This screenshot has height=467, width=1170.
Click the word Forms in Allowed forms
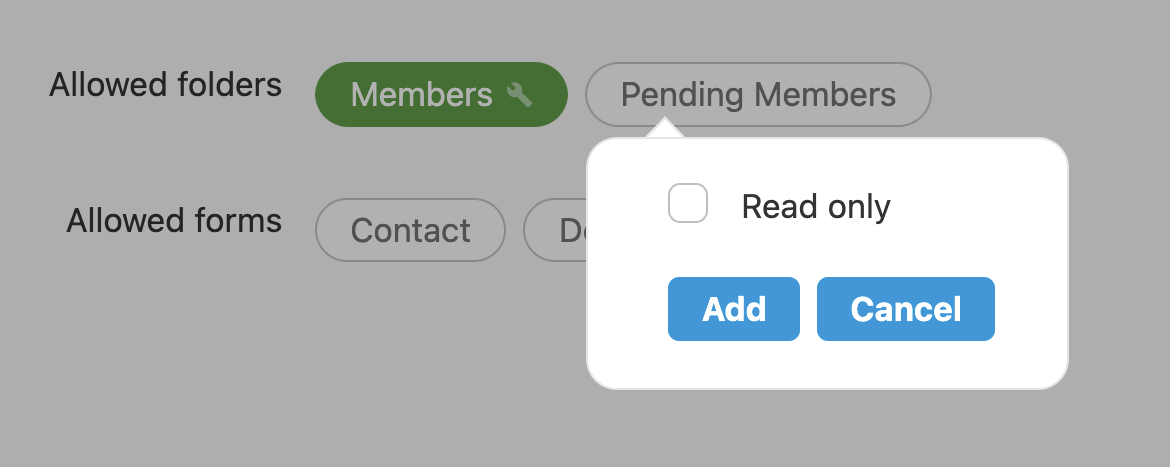(x=240, y=220)
